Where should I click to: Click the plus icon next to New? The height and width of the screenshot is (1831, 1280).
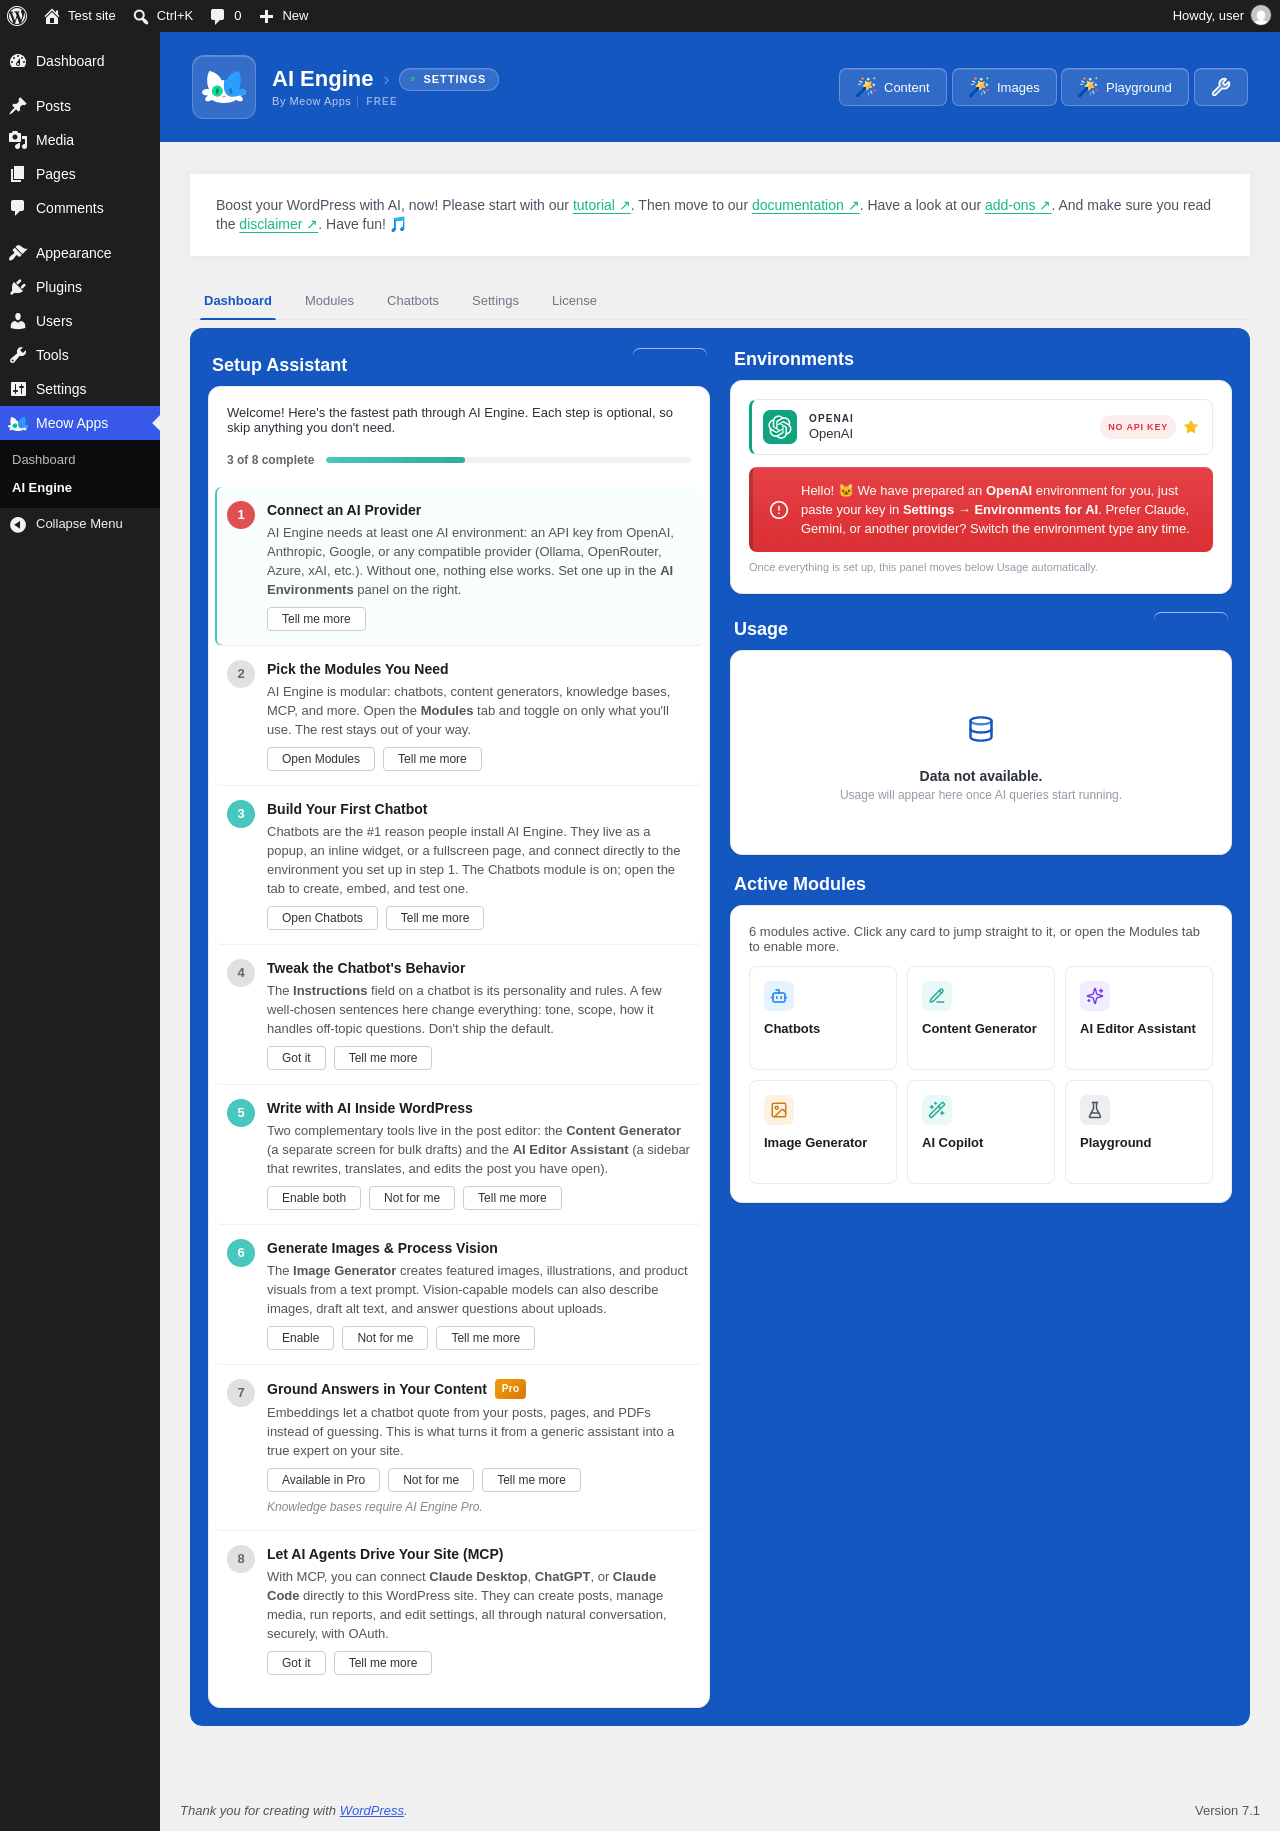(x=266, y=16)
